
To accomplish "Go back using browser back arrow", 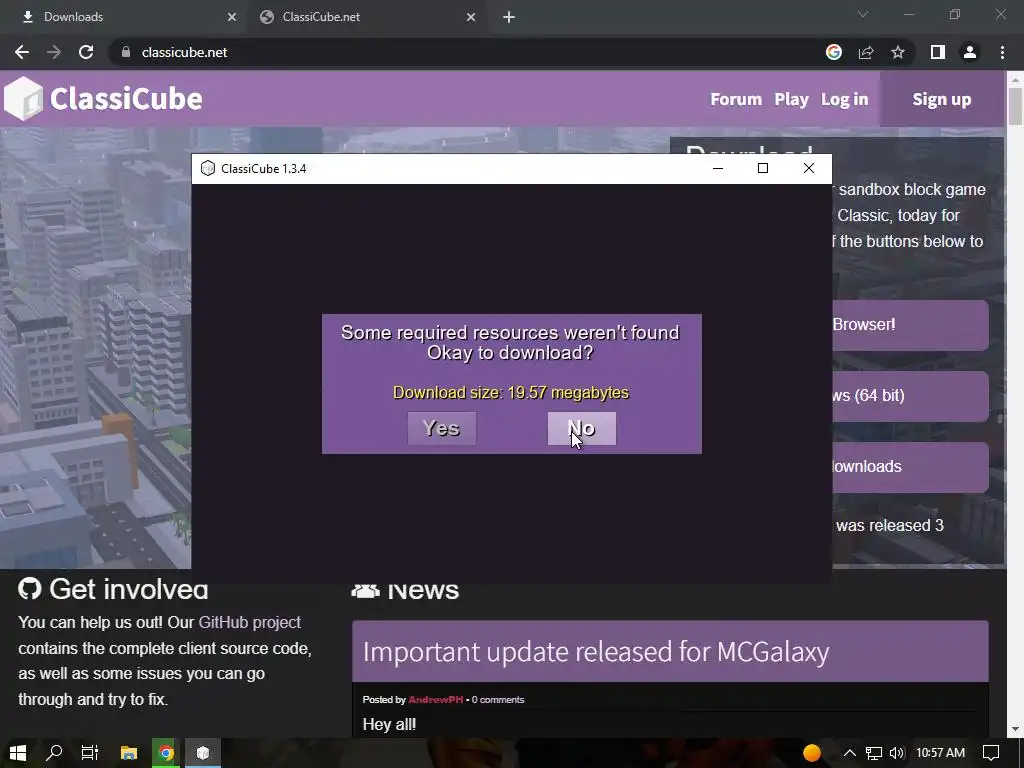I will click(22, 52).
